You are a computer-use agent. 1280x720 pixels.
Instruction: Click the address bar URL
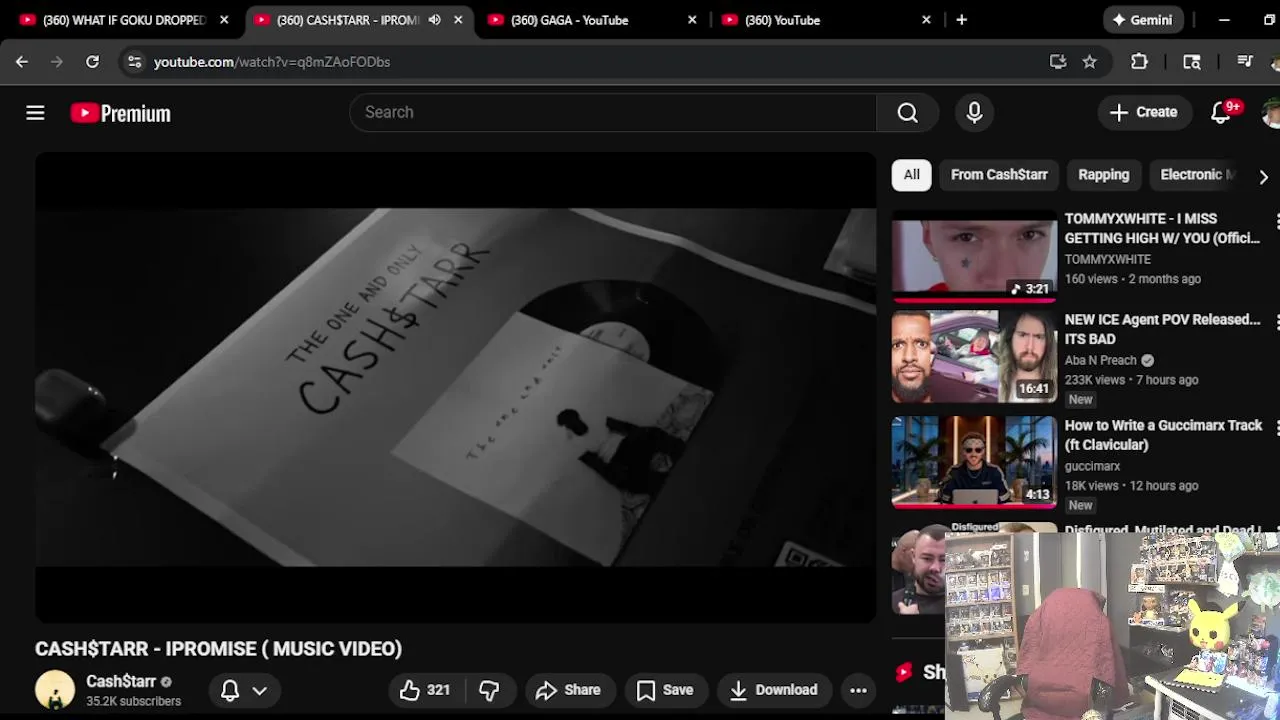pyautogui.click(x=272, y=62)
